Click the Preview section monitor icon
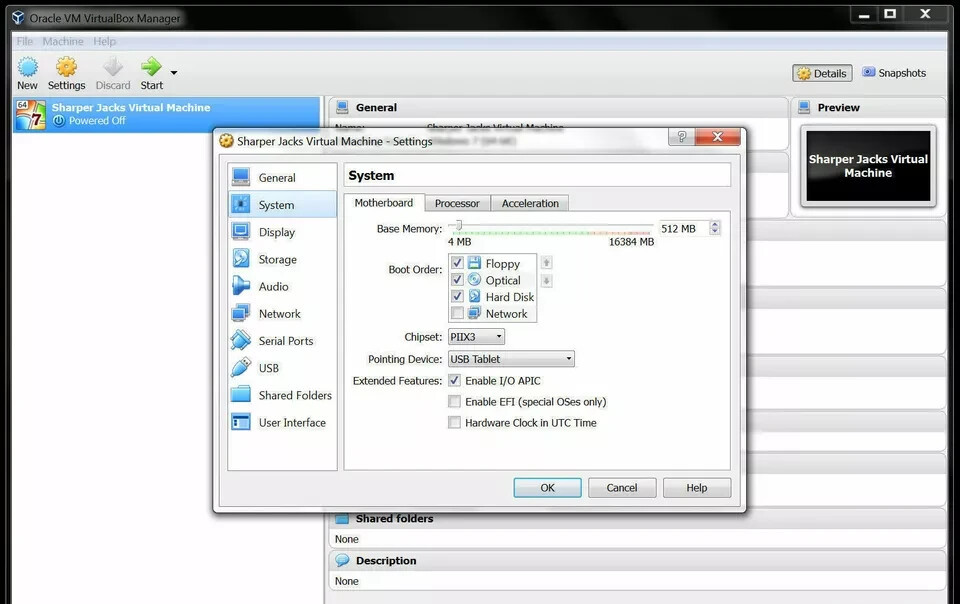This screenshot has height=604, width=960. coord(804,107)
